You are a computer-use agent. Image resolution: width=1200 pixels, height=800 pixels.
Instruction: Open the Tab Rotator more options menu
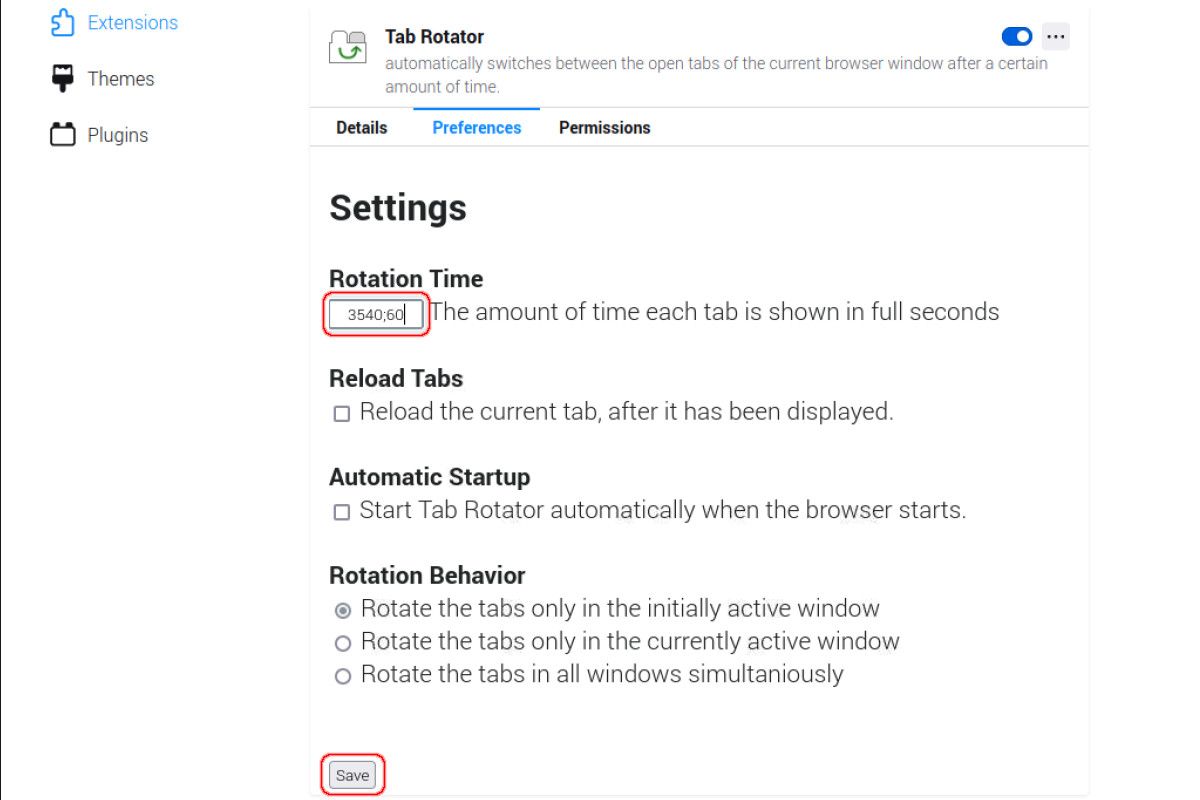coord(1055,37)
